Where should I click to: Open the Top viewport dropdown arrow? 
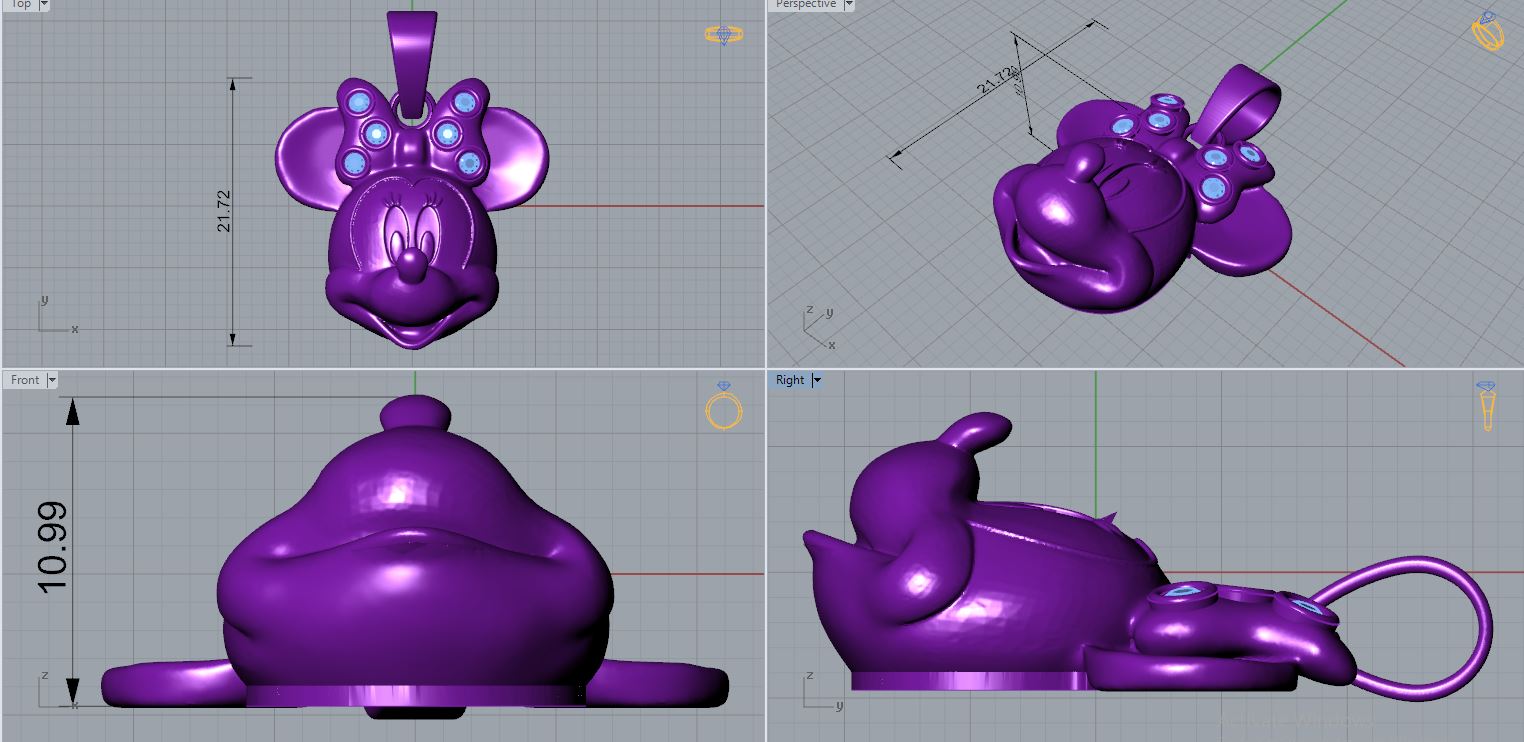point(43,4)
